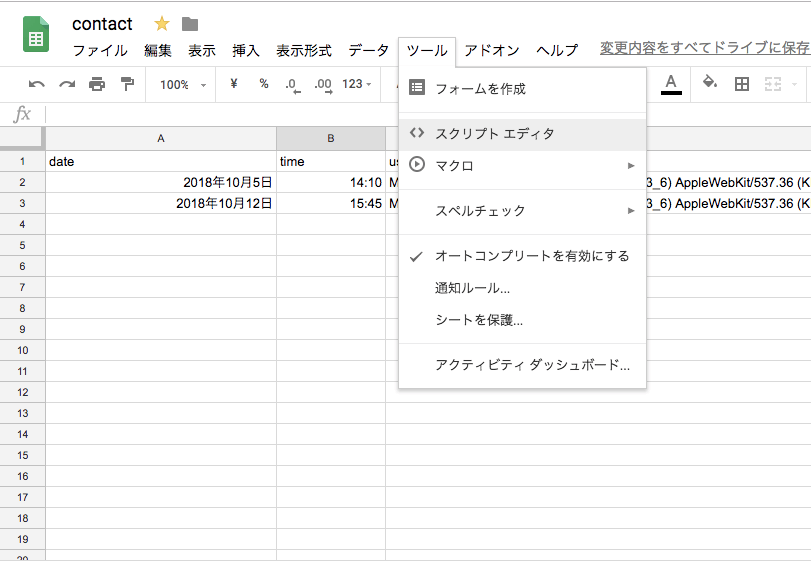
Task: Click 変更内容をすべてドライブに保存 link
Action: coord(704,48)
